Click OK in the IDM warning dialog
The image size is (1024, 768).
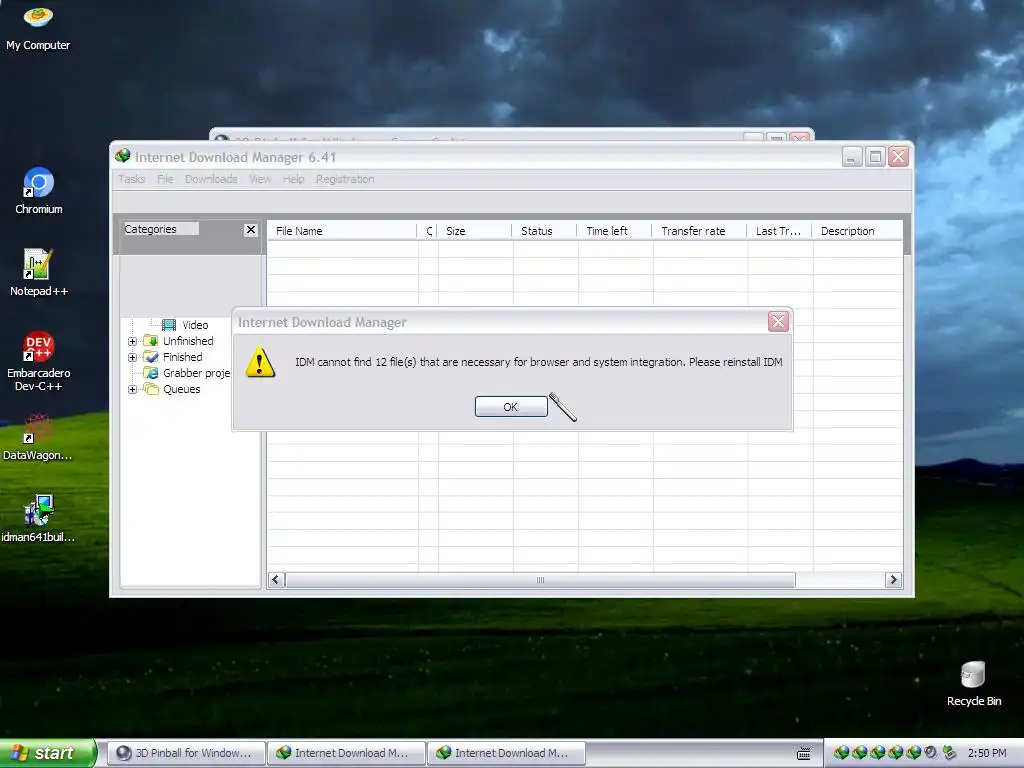(x=511, y=407)
